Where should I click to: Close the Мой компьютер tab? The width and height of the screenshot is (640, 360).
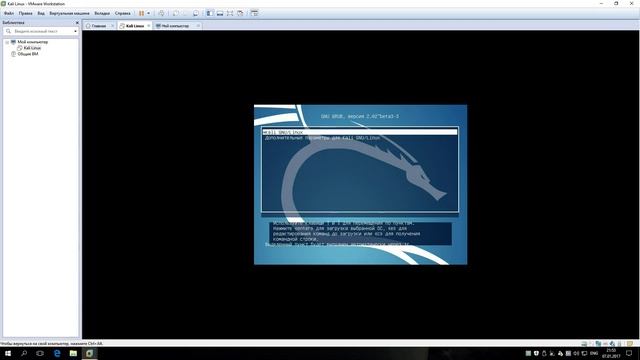click(x=198, y=26)
